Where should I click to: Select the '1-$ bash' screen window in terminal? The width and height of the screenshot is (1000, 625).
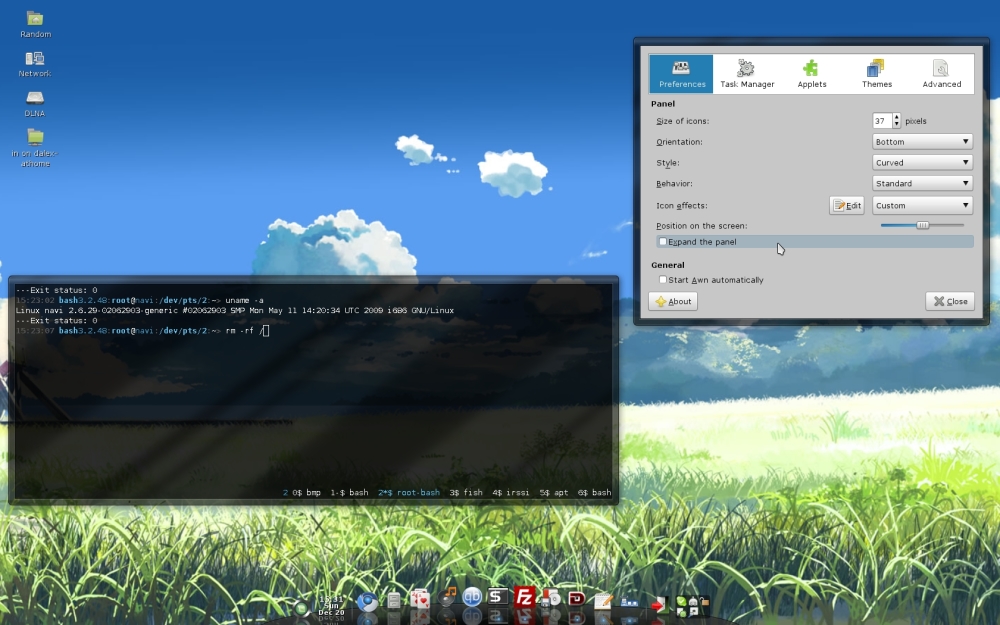(x=349, y=492)
